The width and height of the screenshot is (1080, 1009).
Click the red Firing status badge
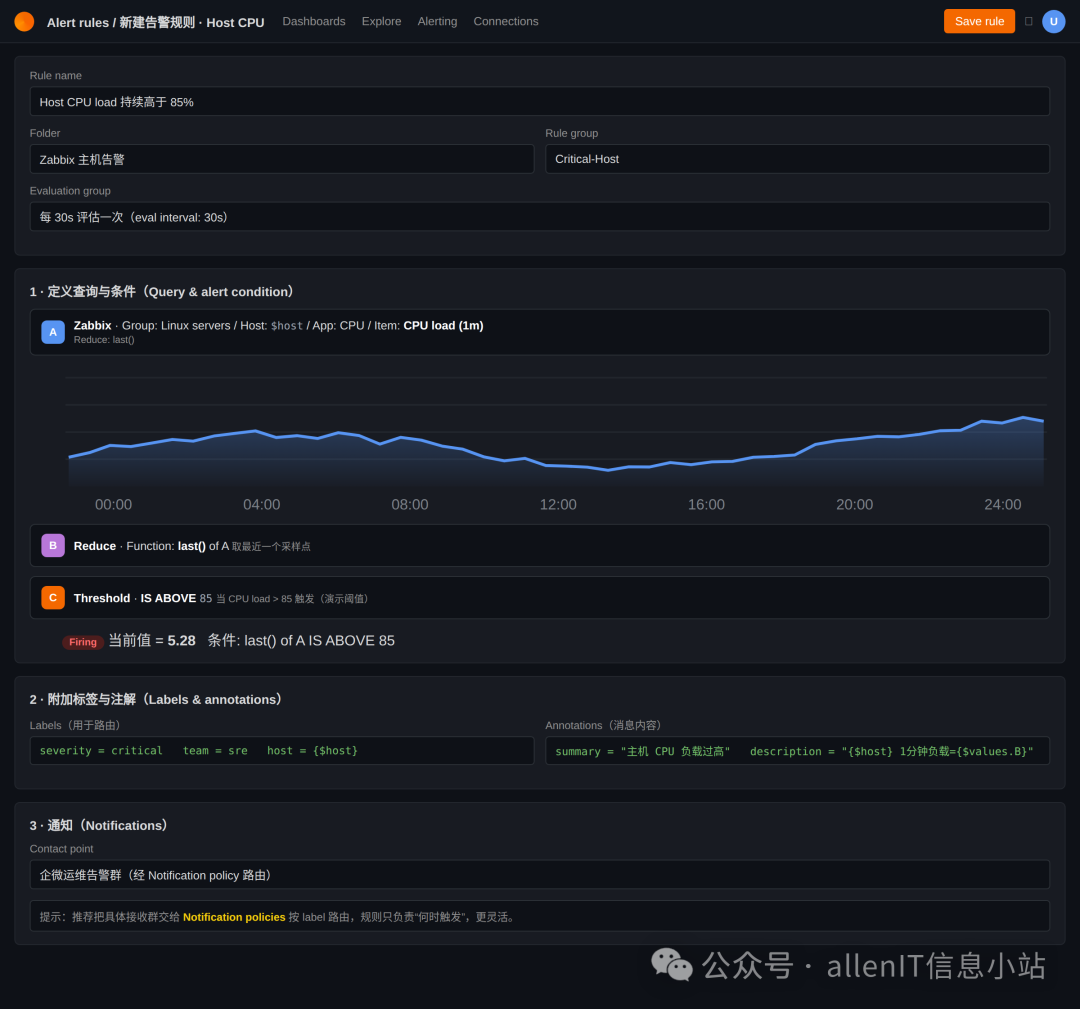click(x=83, y=642)
